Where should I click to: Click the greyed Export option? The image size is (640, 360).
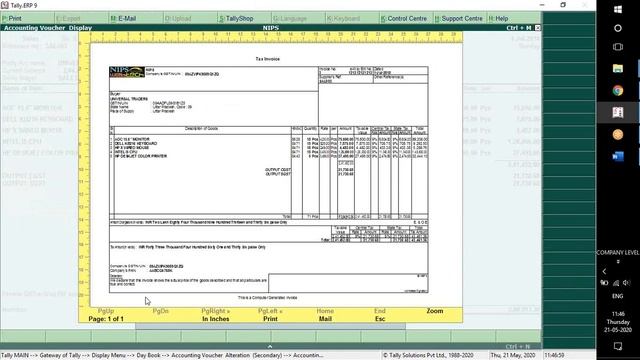pyautogui.click(x=68, y=18)
